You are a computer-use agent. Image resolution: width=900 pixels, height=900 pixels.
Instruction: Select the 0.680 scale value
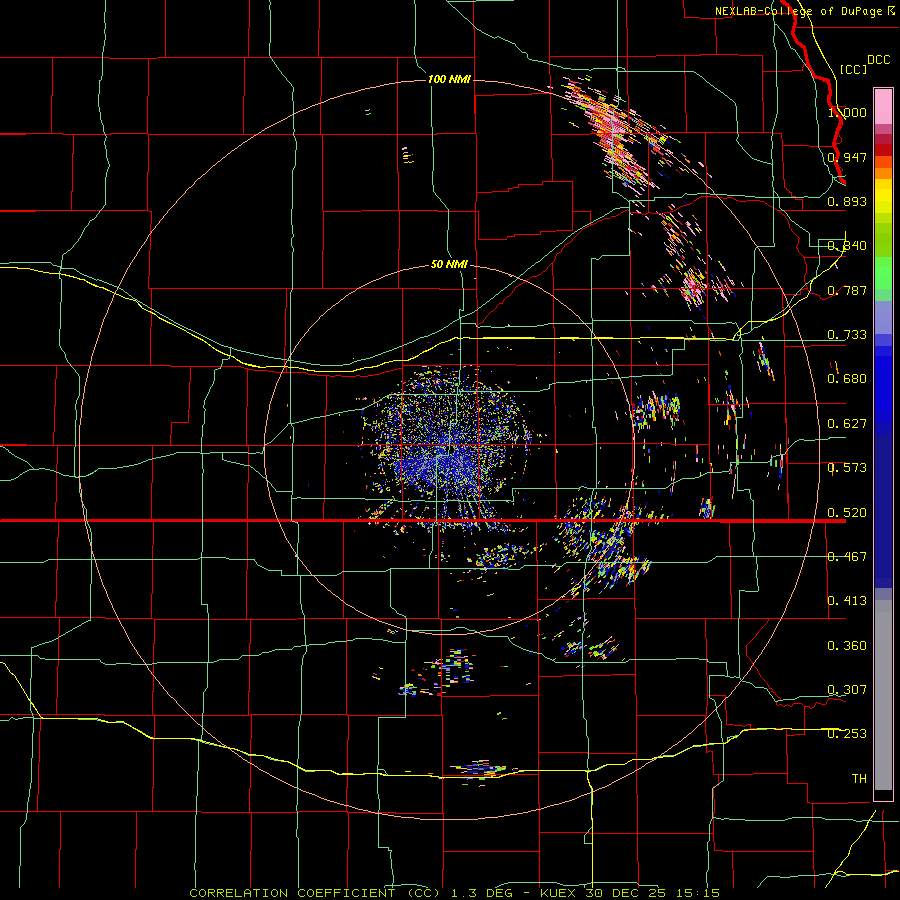(847, 379)
